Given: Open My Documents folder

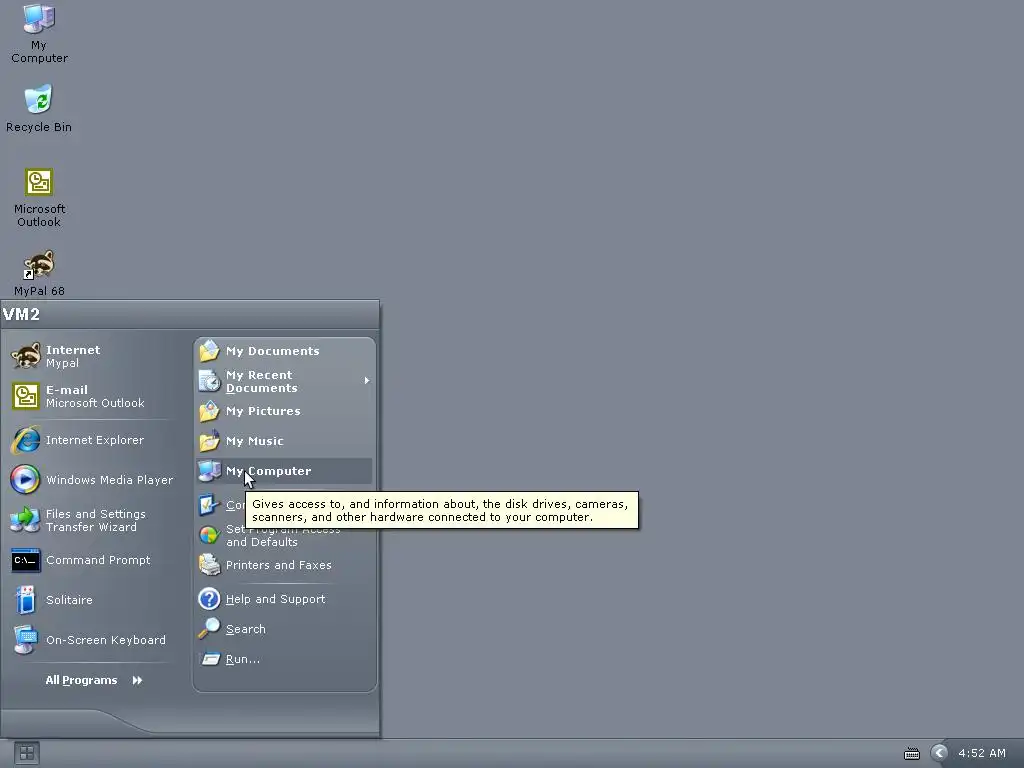Looking at the screenshot, I should coord(284,351).
